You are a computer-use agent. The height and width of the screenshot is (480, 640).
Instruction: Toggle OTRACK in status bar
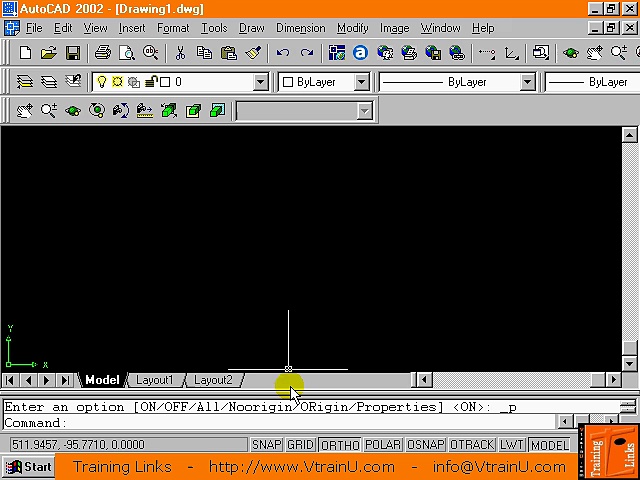click(472, 444)
